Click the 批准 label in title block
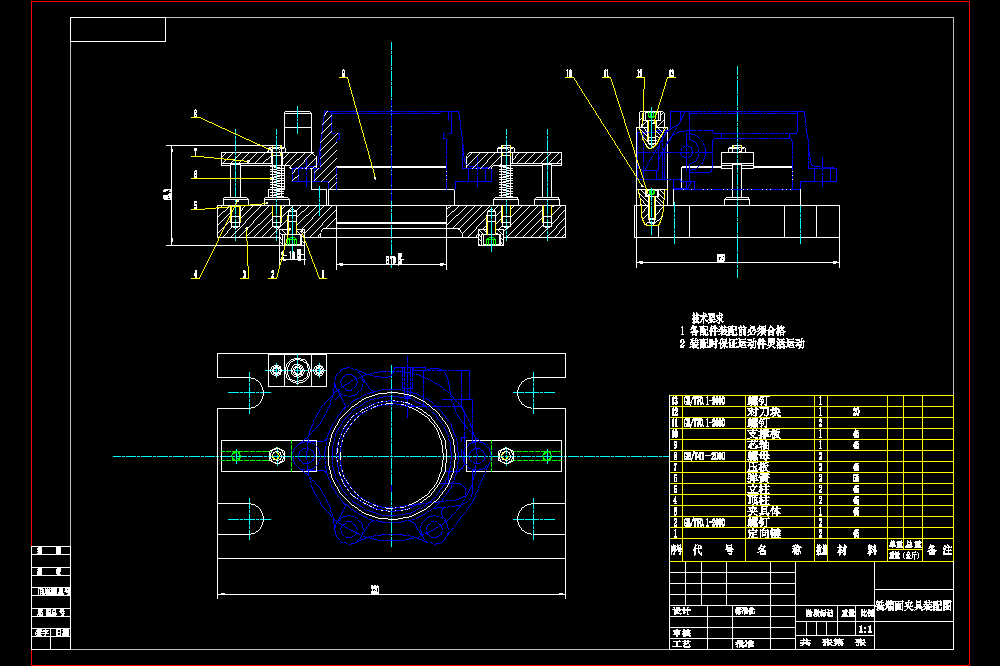The height and width of the screenshot is (666, 1000). pyautogui.click(x=744, y=644)
